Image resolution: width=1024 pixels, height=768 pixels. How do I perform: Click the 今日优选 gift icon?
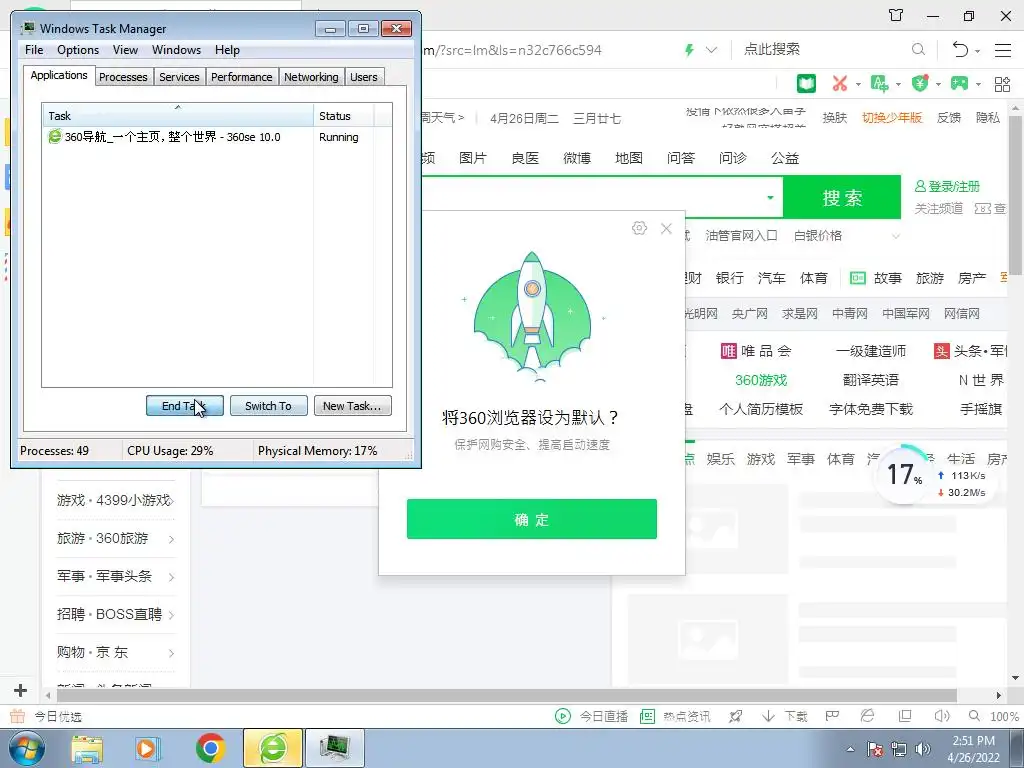coord(18,716)
